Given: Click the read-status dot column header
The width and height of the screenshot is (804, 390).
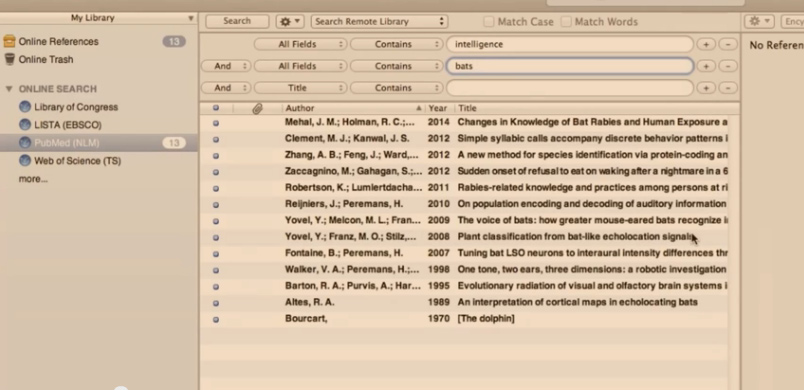Looking at the screenshot, I should point(215,108).
